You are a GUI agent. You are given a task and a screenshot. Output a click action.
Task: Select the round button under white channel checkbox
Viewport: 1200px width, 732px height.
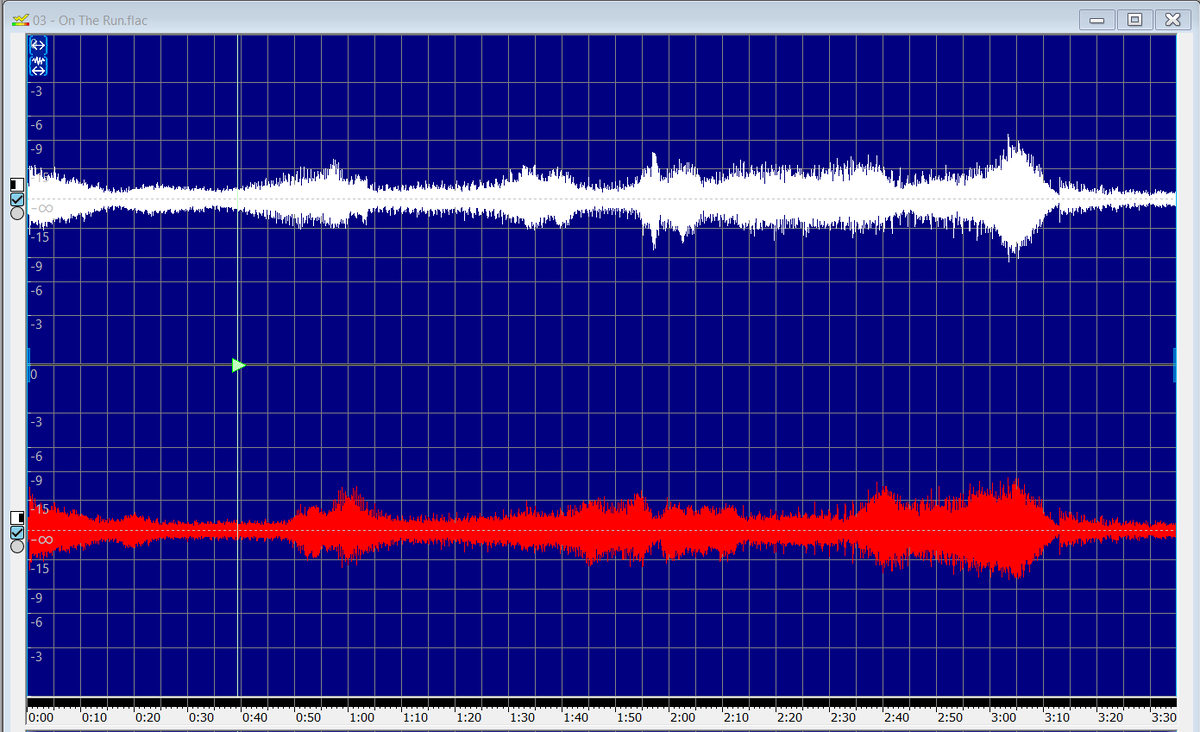(x=16, y=213)
